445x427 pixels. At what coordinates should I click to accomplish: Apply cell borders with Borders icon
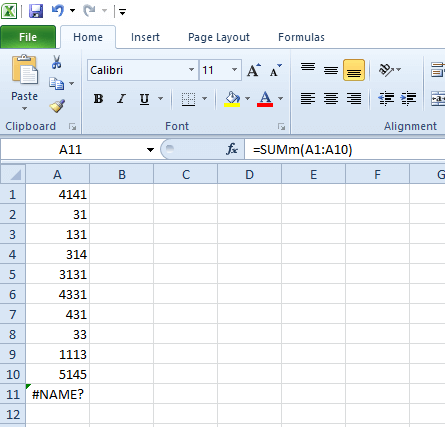(x=188, y=99)
